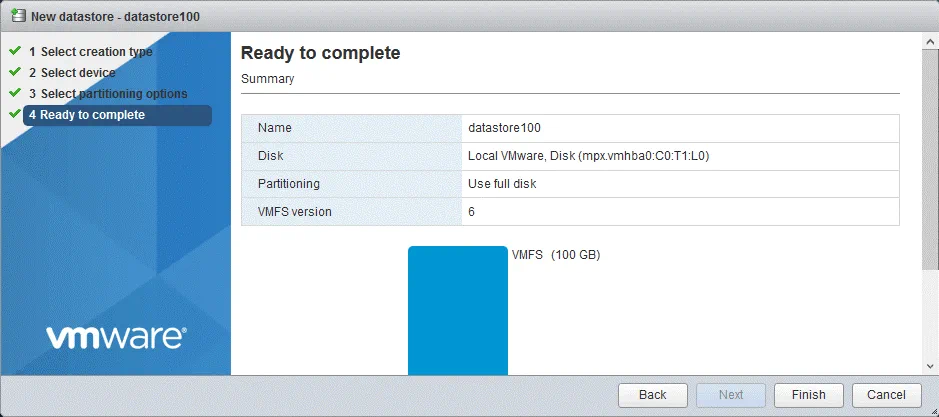This screenshot has width=939, height=417.
Task: Click the Use full disk partitioning value
Action: pyautogui.click(x=501, y=184)
